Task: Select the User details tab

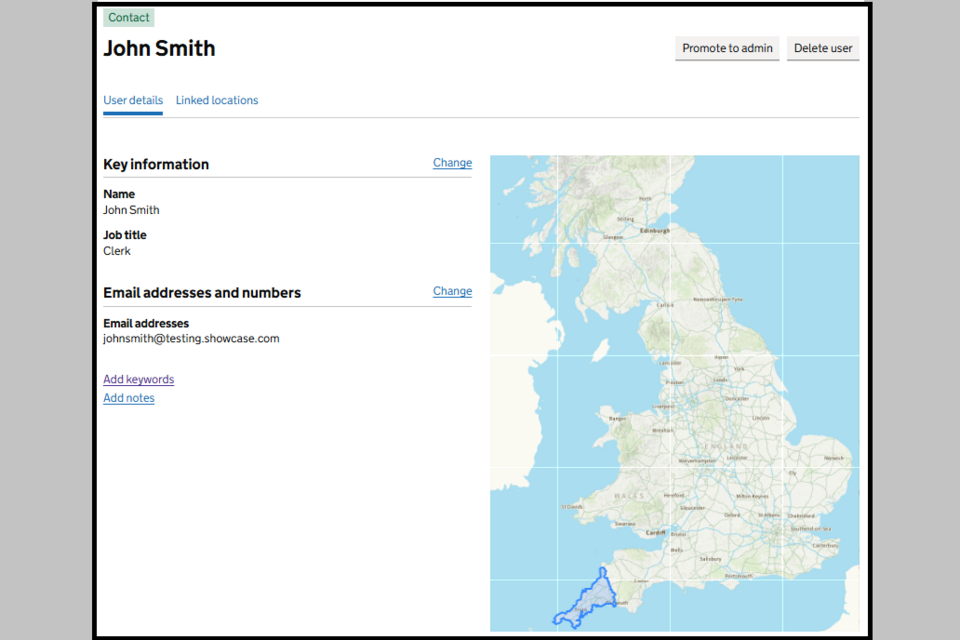Action: [x=133, y=100]
